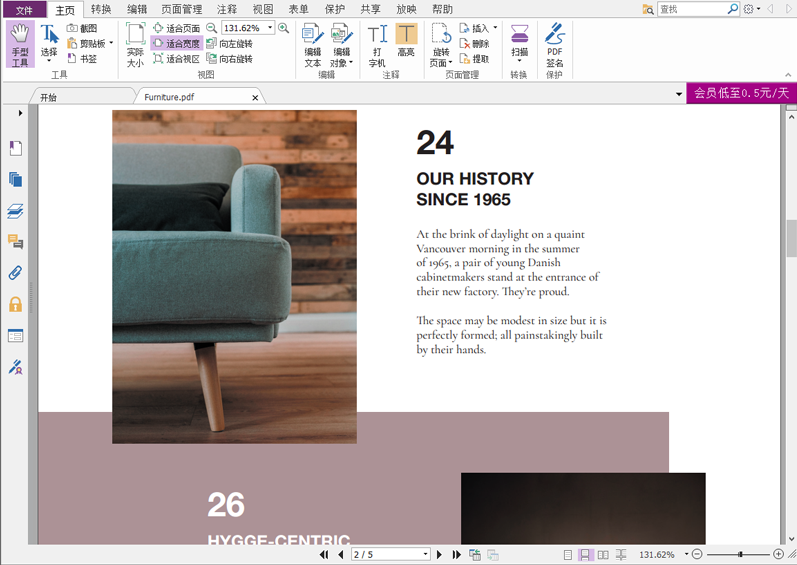Expand the left navigation panel arrow
Viewport: 797px width, 565px height.
point(20,113)
